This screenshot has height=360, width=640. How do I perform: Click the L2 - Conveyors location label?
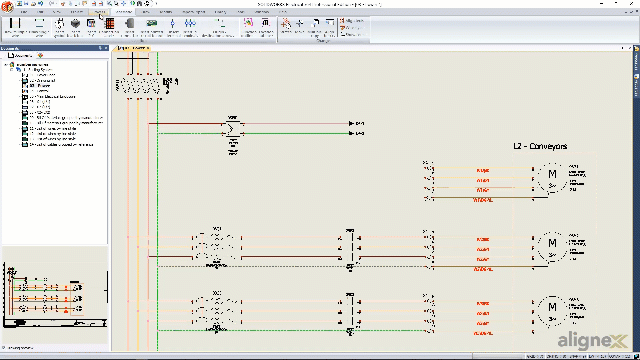tap(540, 146)
